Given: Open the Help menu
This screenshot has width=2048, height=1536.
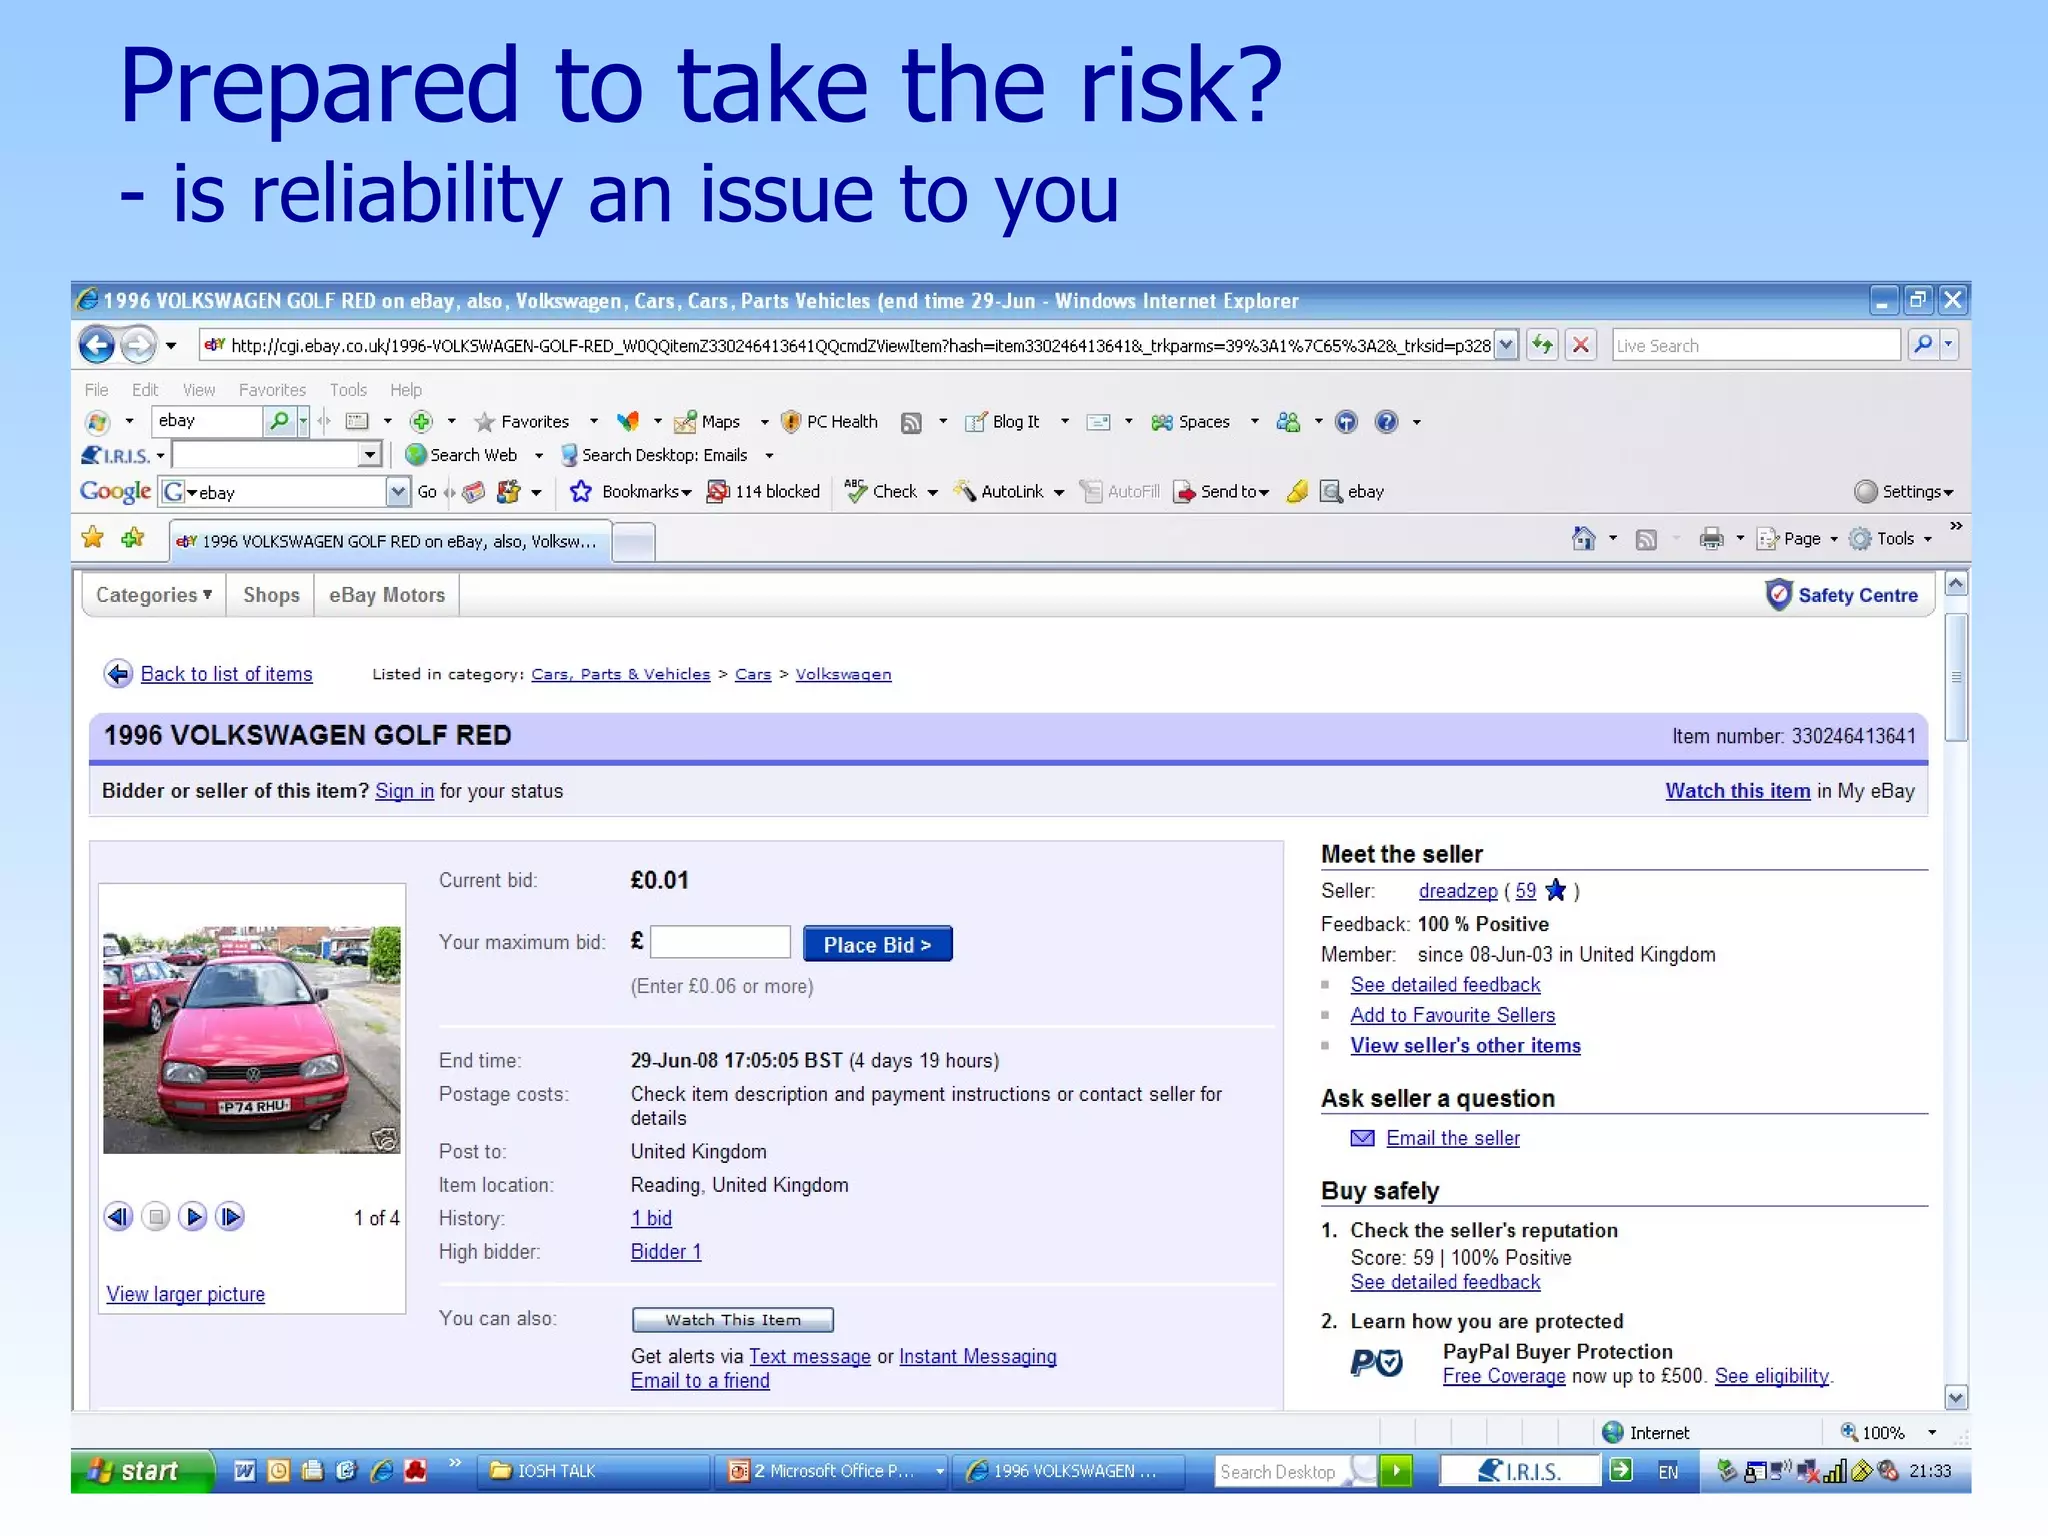Looking at the screenshot, I should tap(406, 390).
